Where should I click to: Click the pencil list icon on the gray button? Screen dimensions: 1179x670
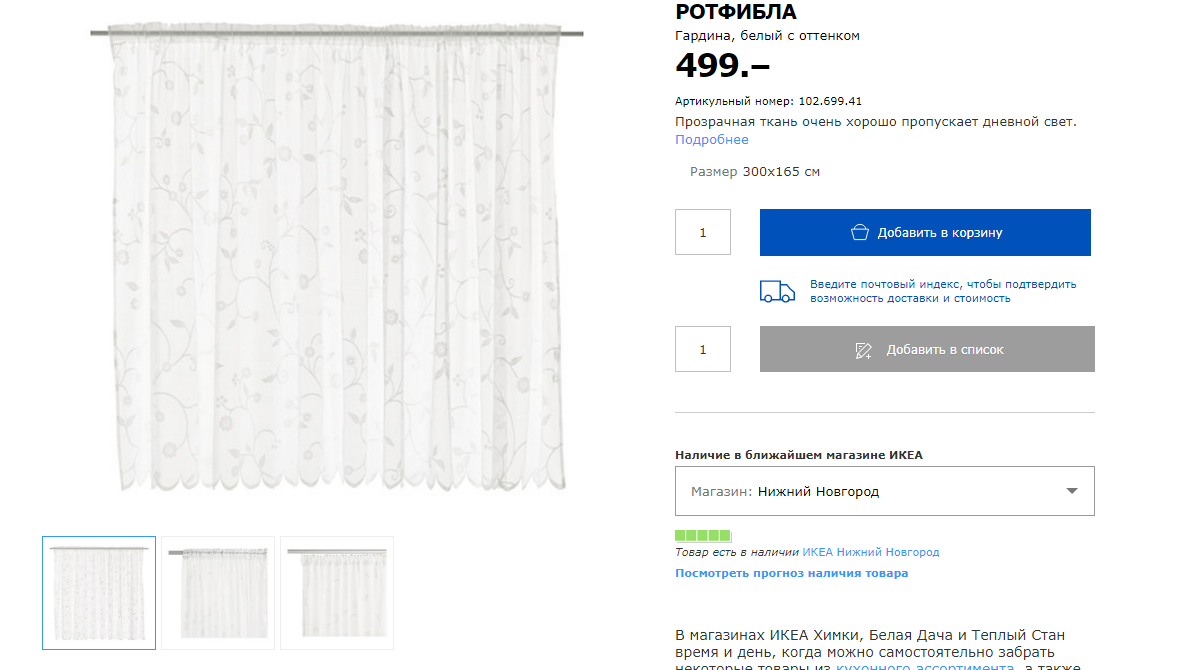click(x=863, y=350)
